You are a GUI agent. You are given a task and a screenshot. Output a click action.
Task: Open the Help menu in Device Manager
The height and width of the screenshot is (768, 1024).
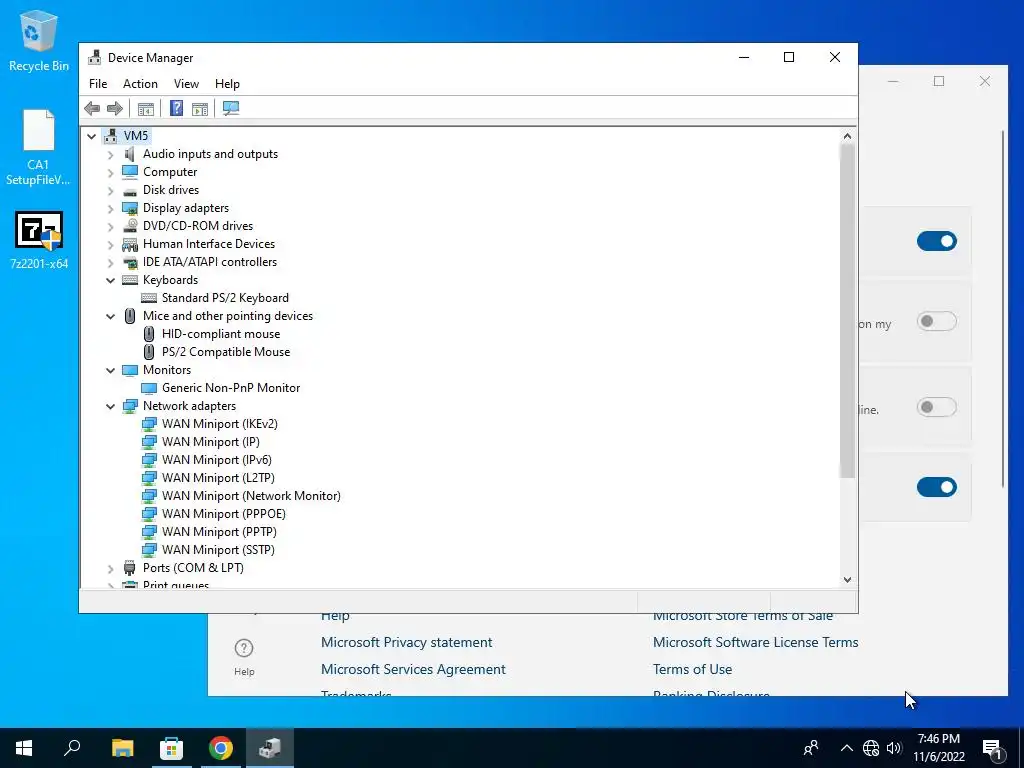[x=227, y=84]
